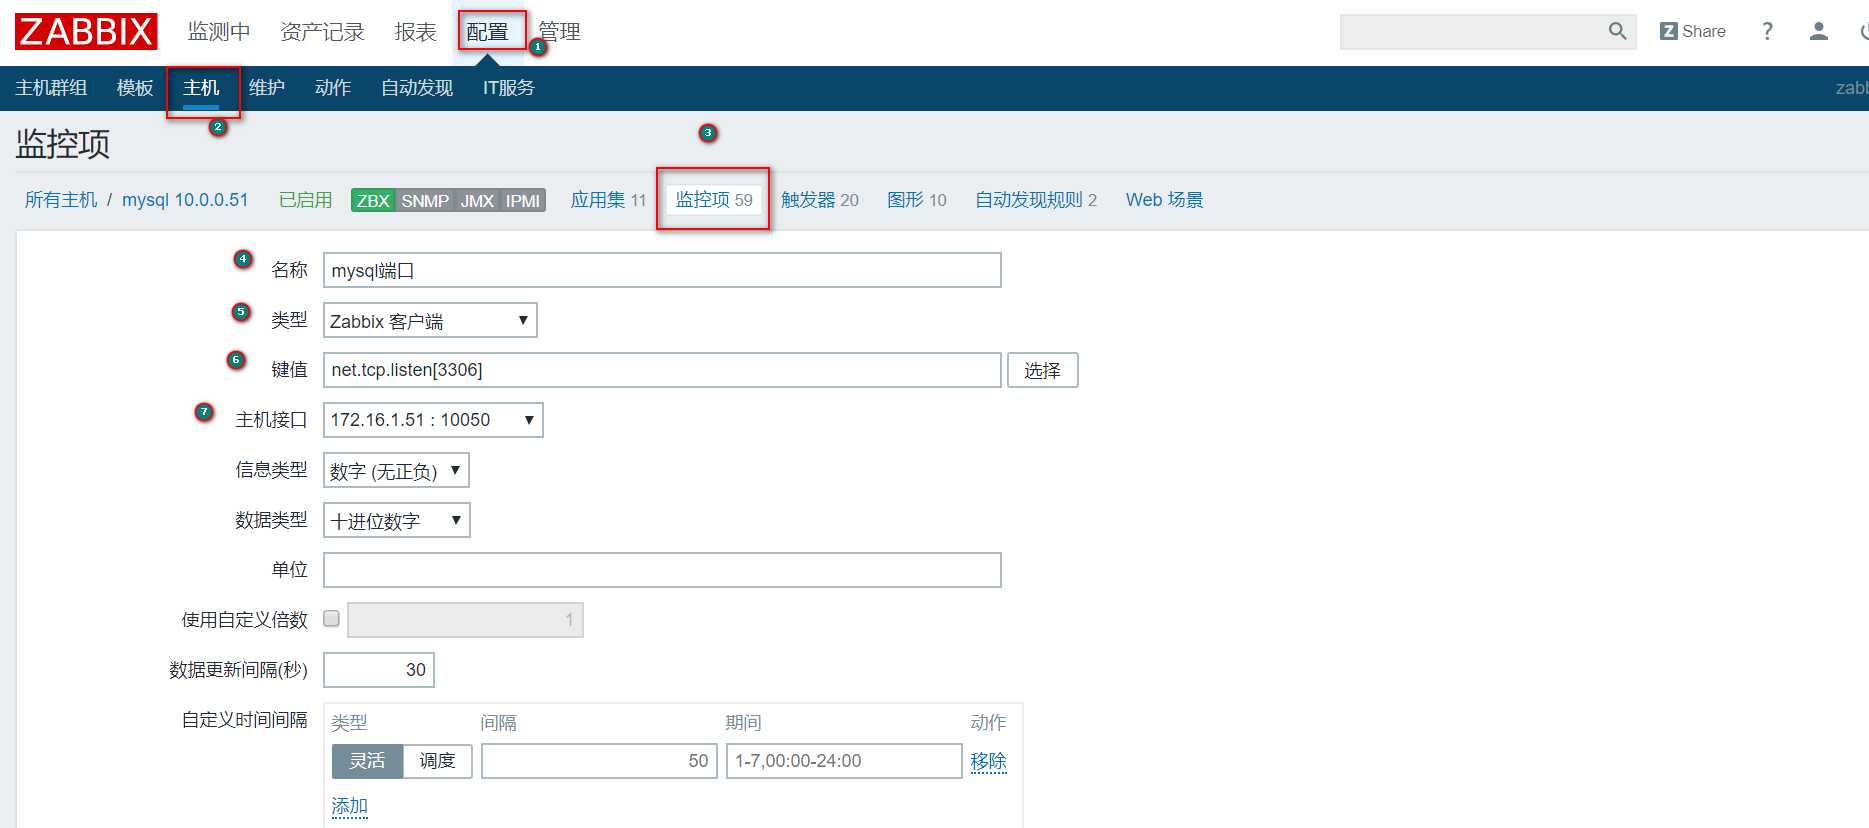The image size is (1869, 828).
Task: Focus the top search box
Action: tap(1472, 31)
